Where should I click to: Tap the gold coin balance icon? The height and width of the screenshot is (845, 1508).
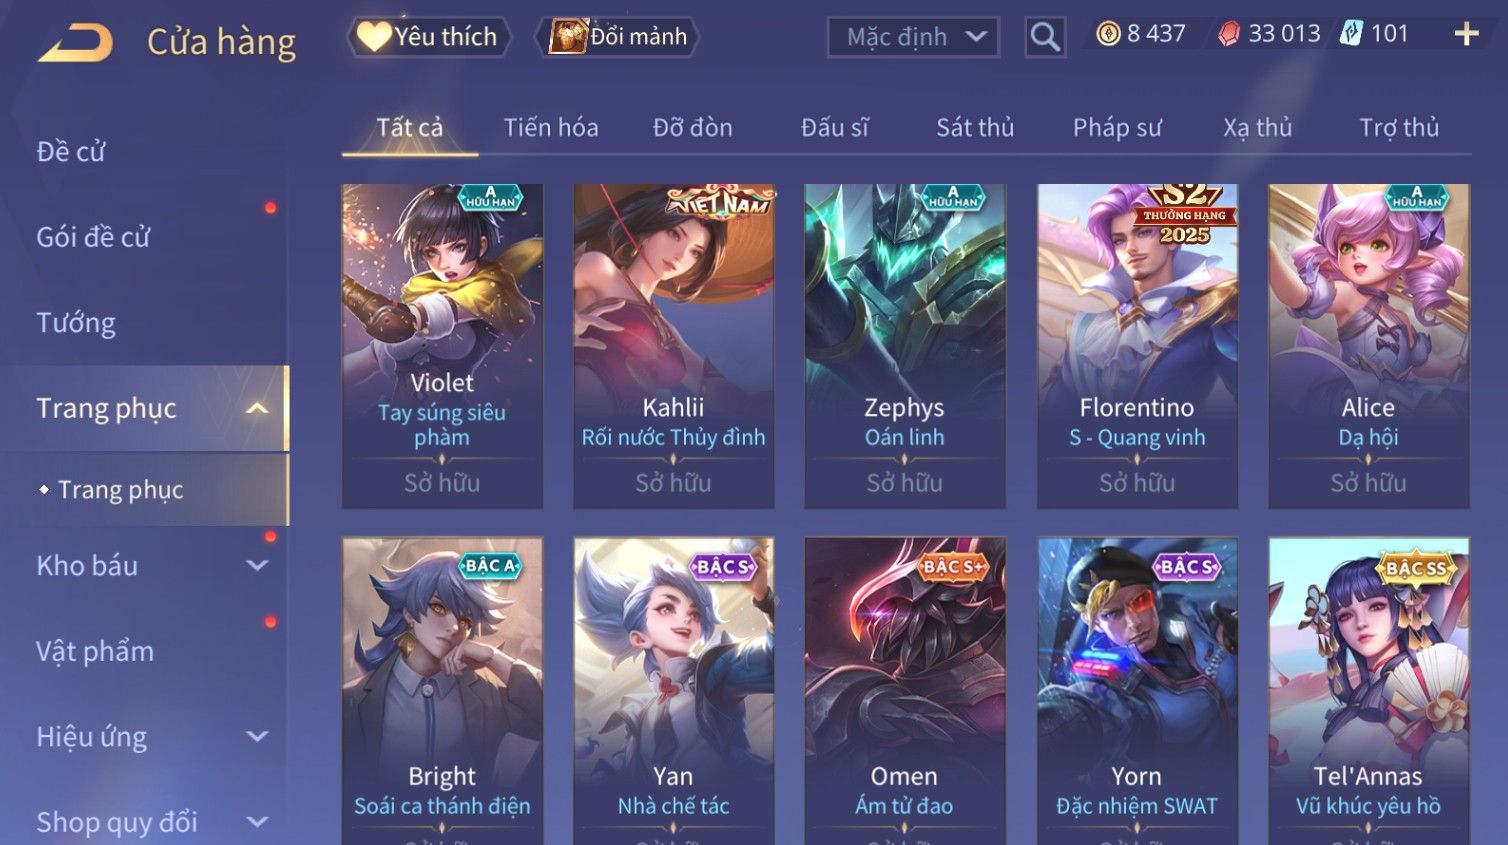[1108, 35]
